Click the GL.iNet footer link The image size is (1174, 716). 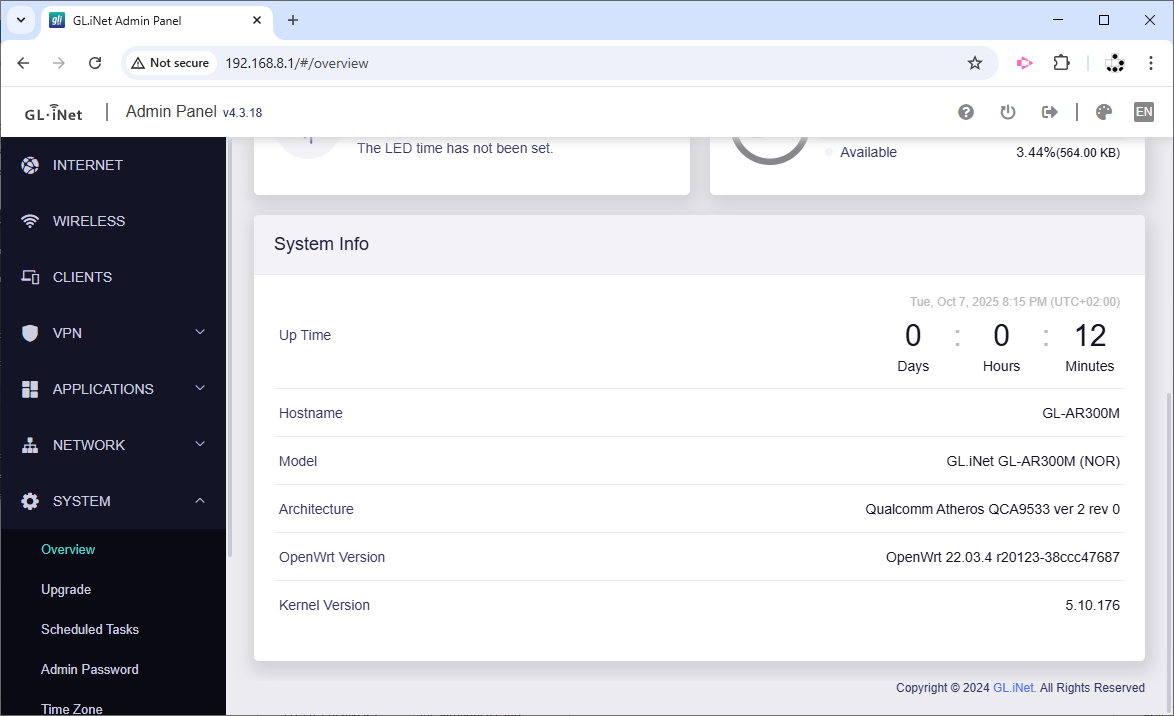1014,688
